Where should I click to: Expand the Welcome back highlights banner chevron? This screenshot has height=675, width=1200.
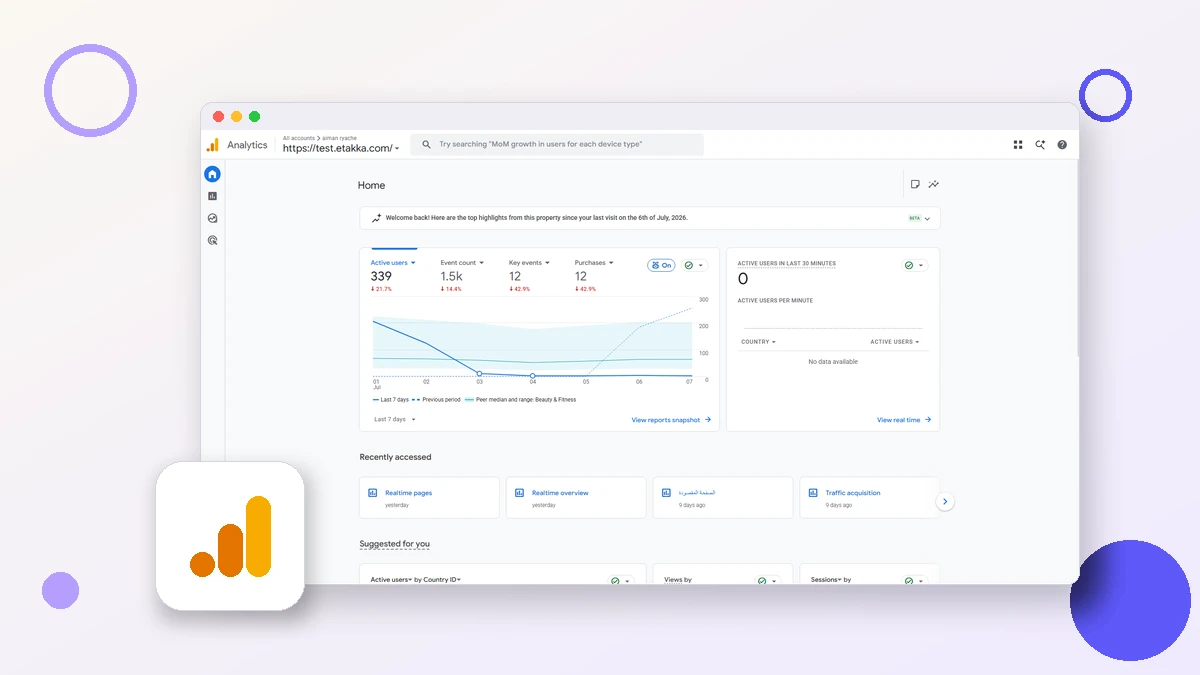[927, 218]
